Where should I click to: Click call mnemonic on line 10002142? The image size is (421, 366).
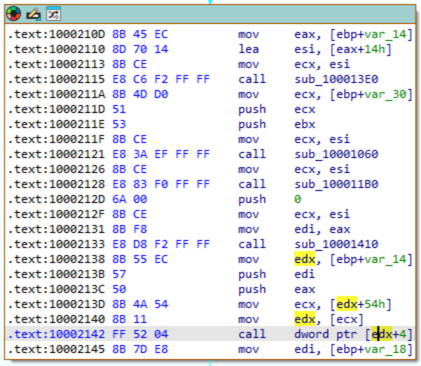(x=252, y=334)
